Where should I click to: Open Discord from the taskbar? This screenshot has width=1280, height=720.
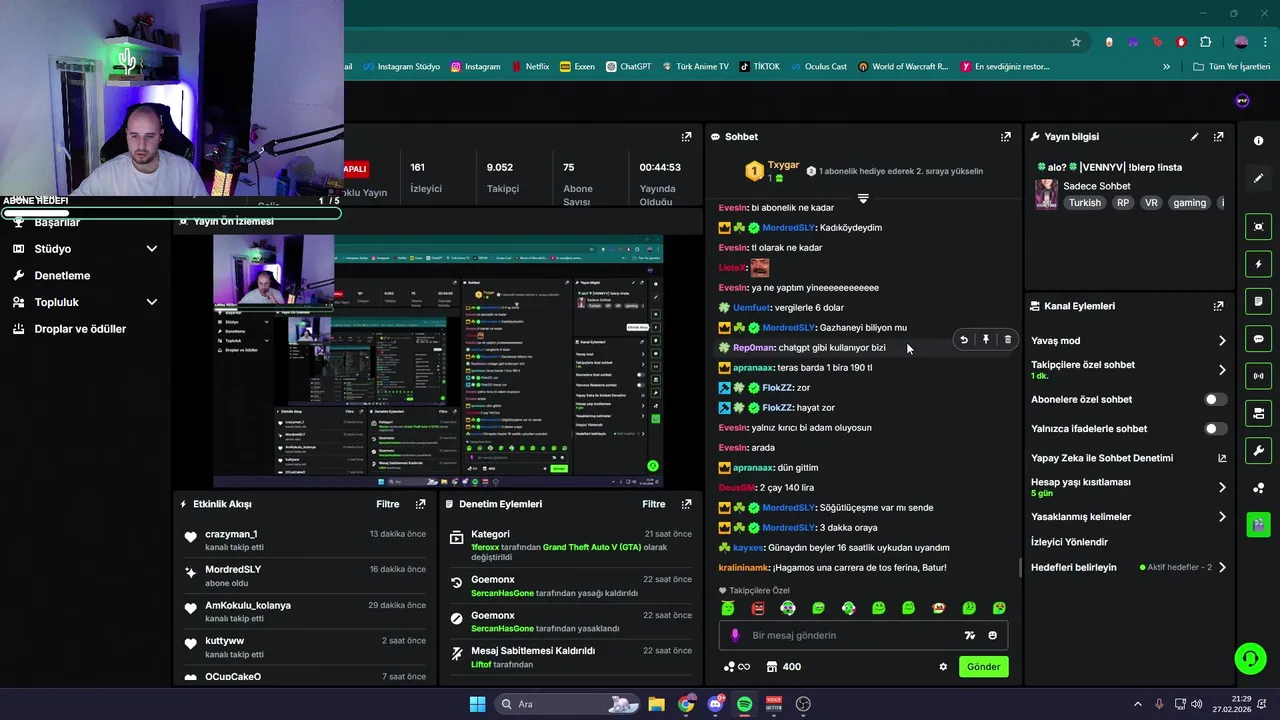[x=715, y=704]
